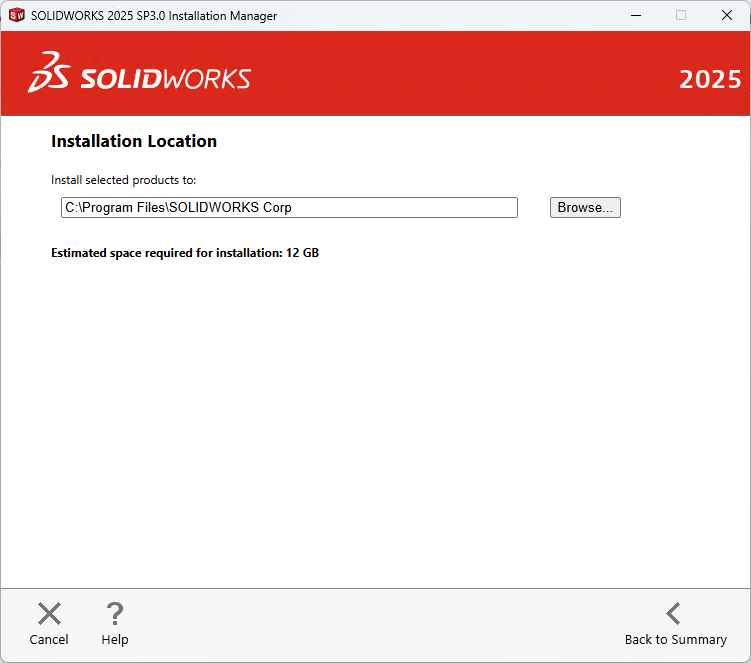This screenshot has height=663, width=751.
Task: Click the 2025 version text in the banner
Action: click(x=710, y=79)
